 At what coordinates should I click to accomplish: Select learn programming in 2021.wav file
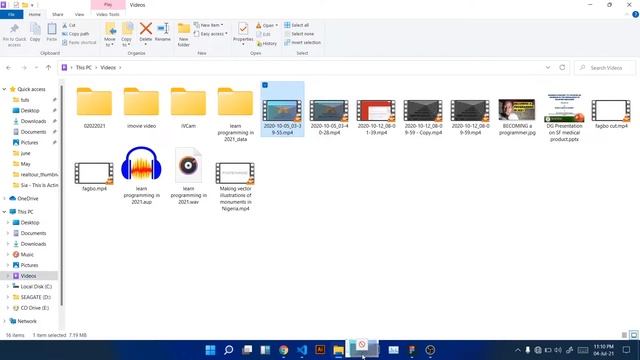(188, 176)
